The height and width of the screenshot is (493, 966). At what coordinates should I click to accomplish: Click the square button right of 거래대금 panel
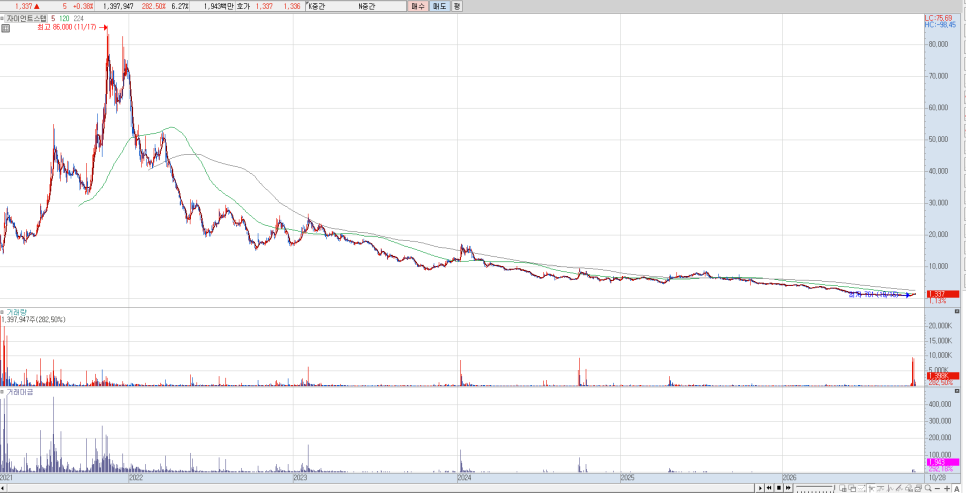[x=957, y=391]
